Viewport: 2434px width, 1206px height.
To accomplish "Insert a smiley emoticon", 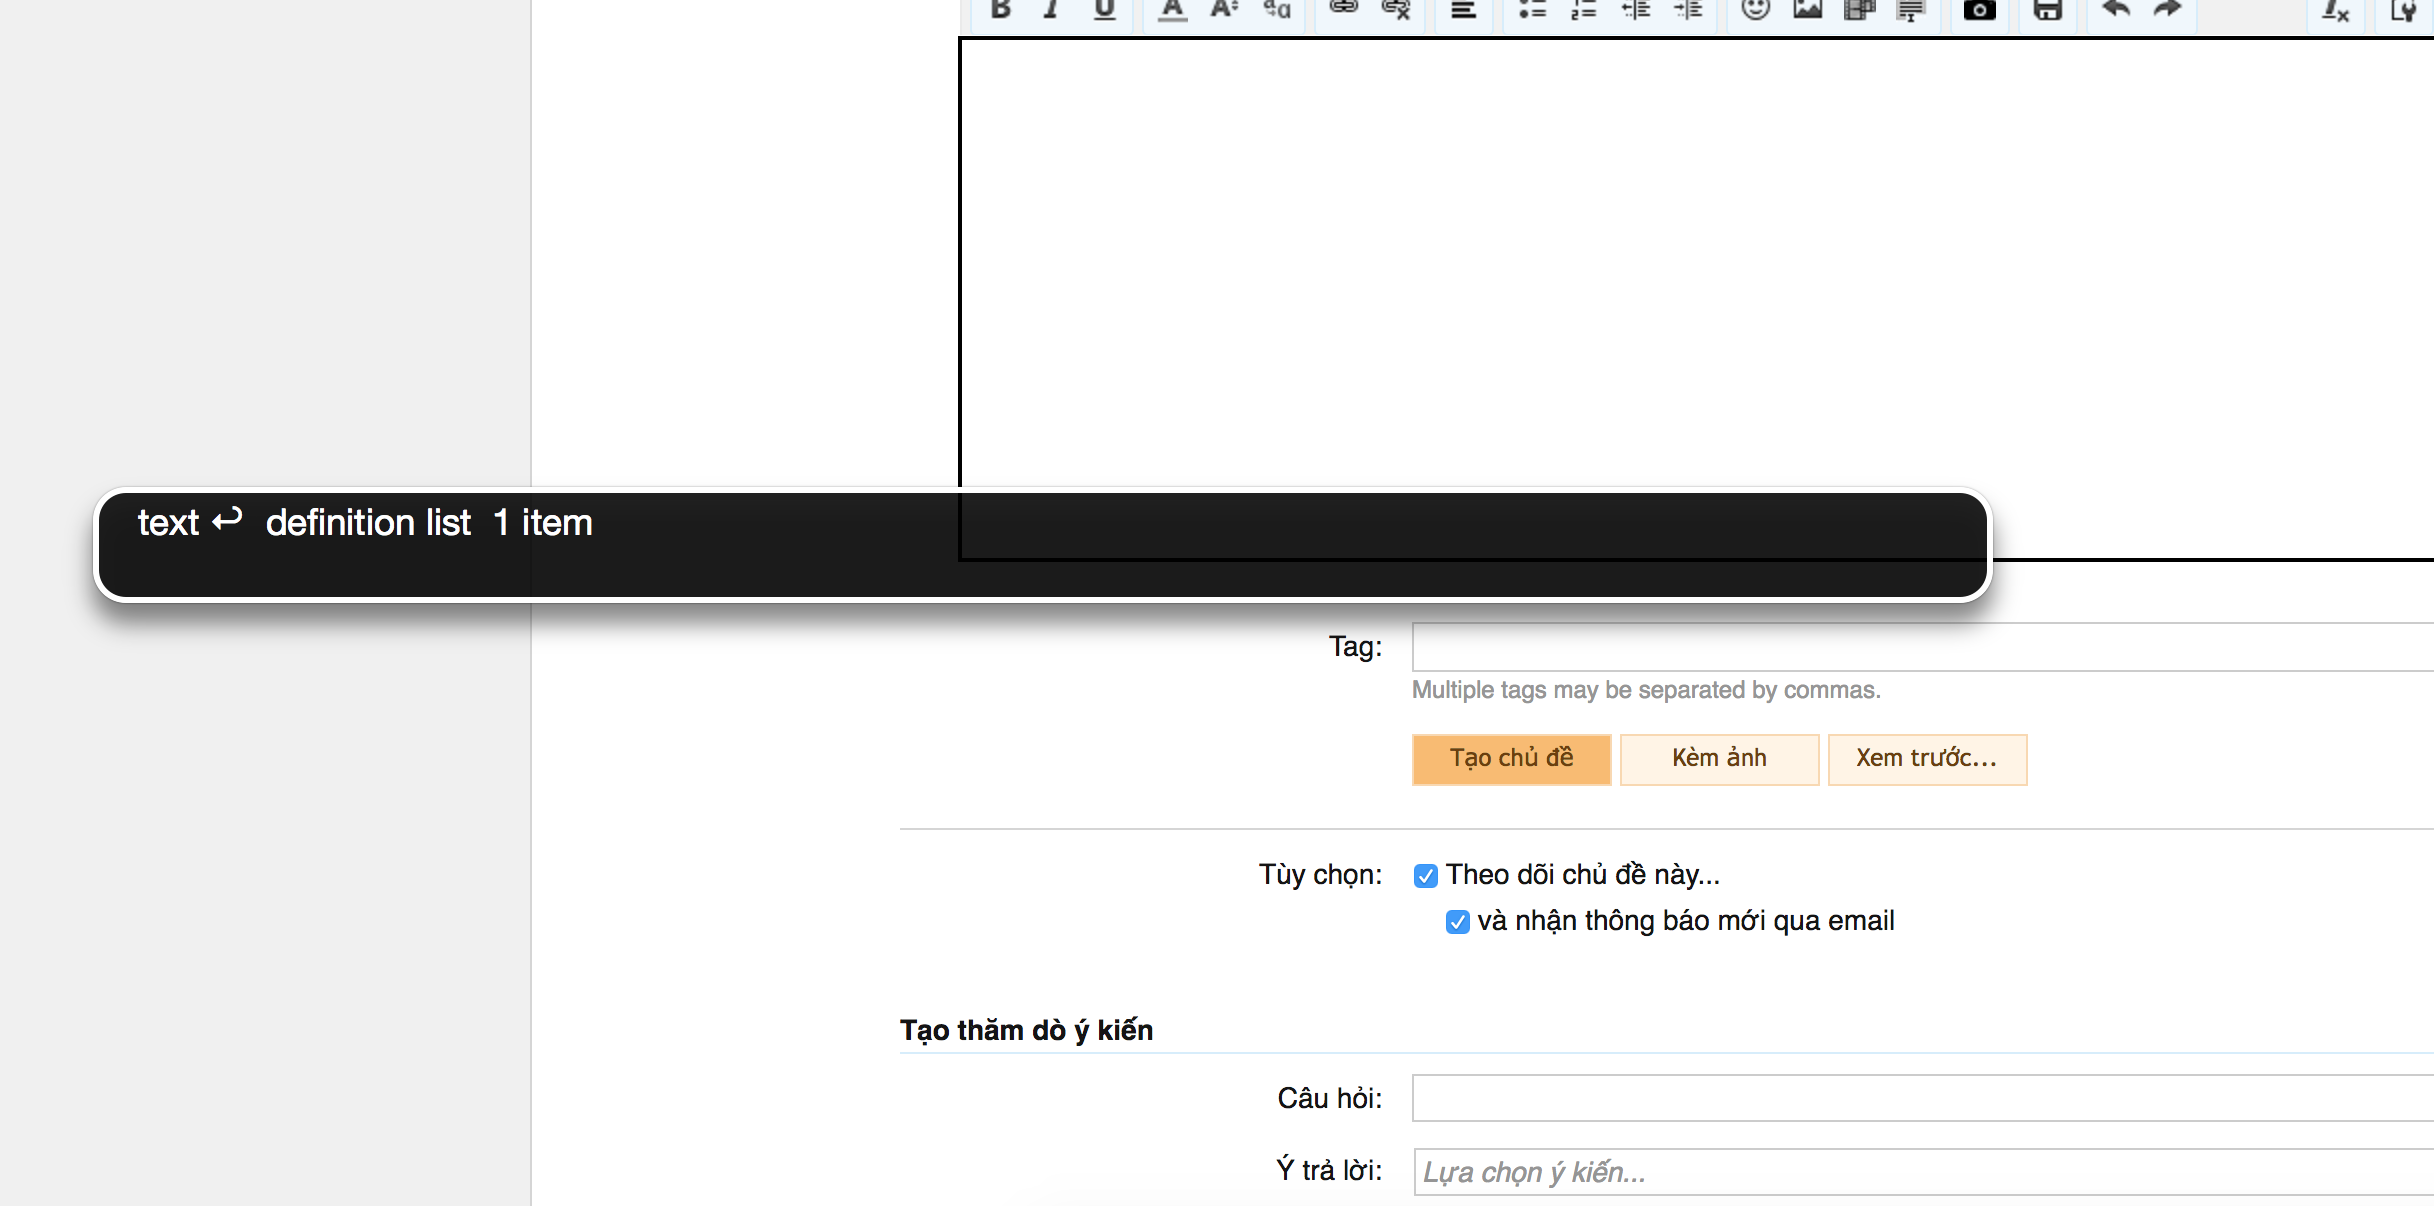I will (1755, 10).
